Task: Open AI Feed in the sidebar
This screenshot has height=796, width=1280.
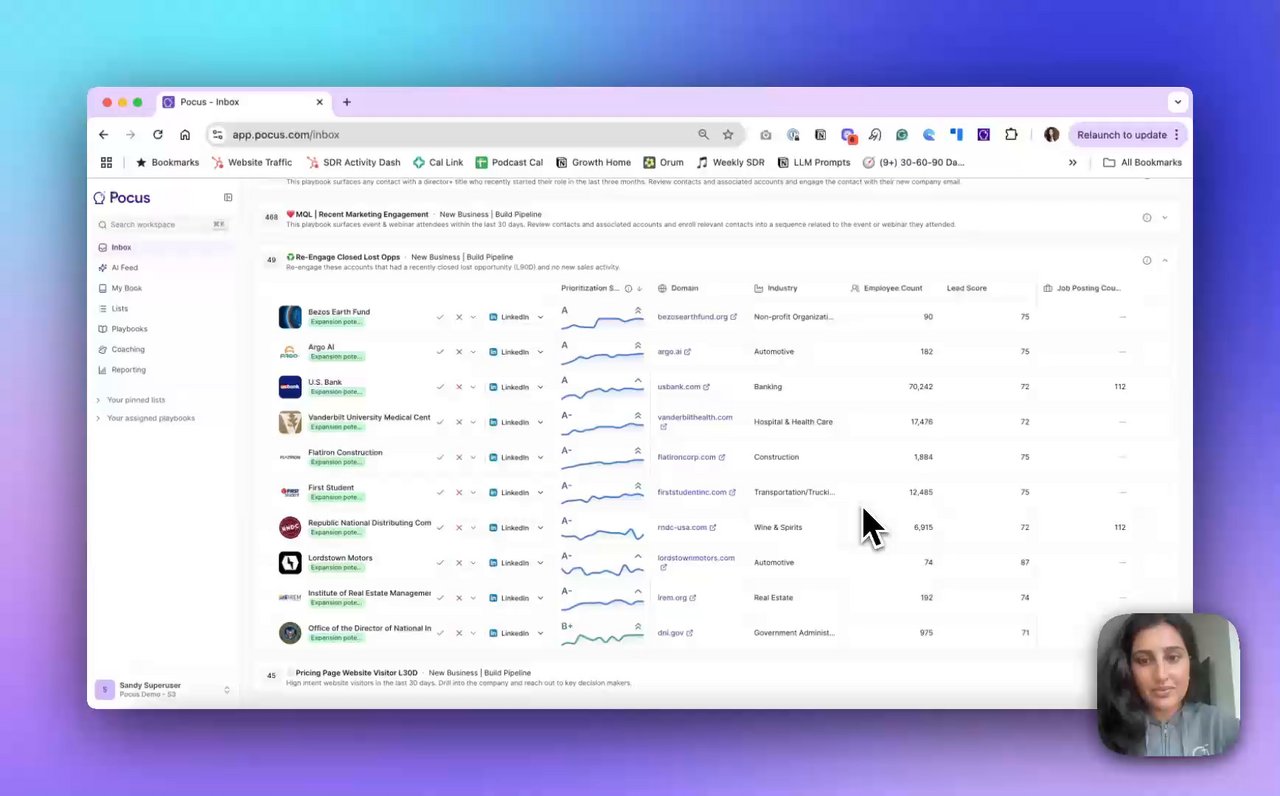Action: click(124, 268)
